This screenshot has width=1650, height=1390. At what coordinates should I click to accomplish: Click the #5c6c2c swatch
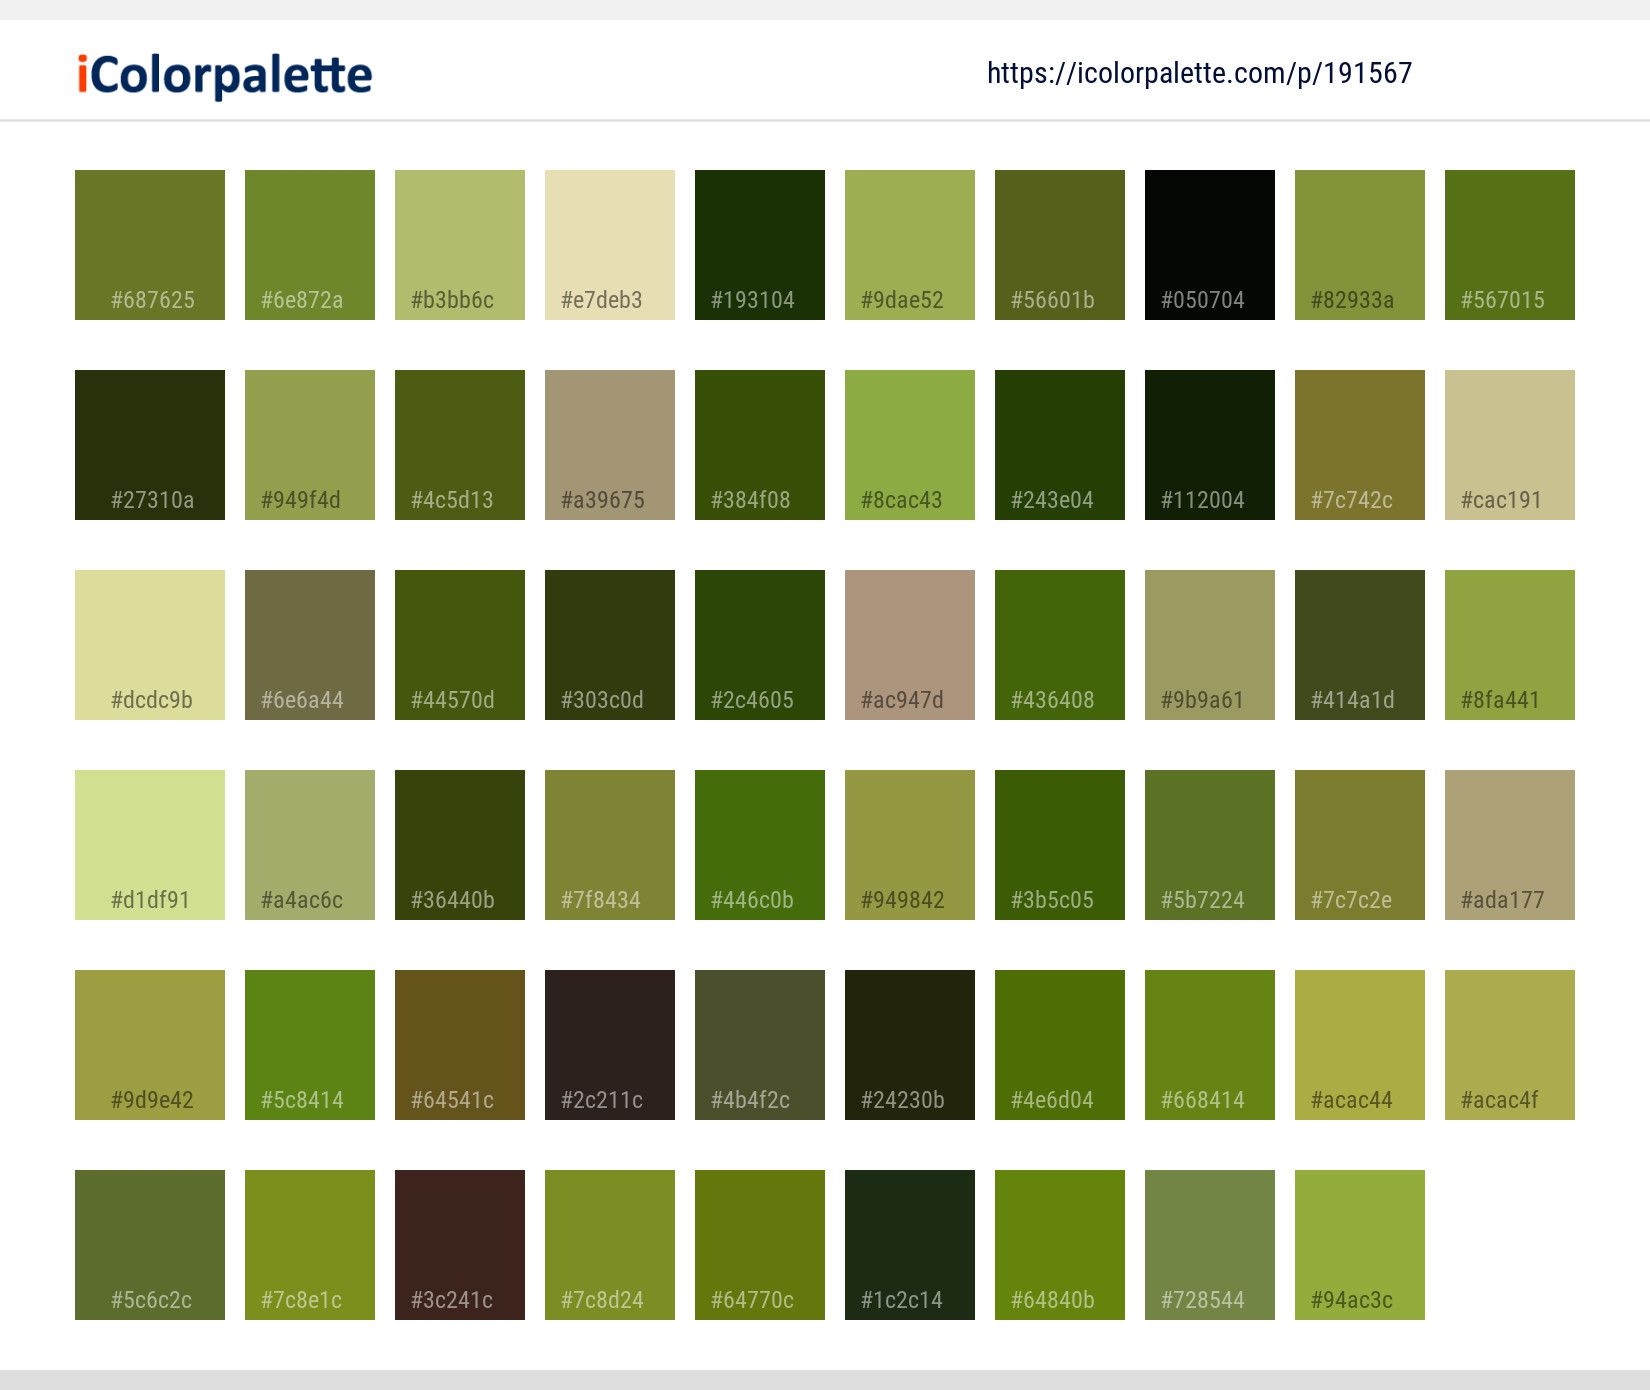click(150, 1245)
